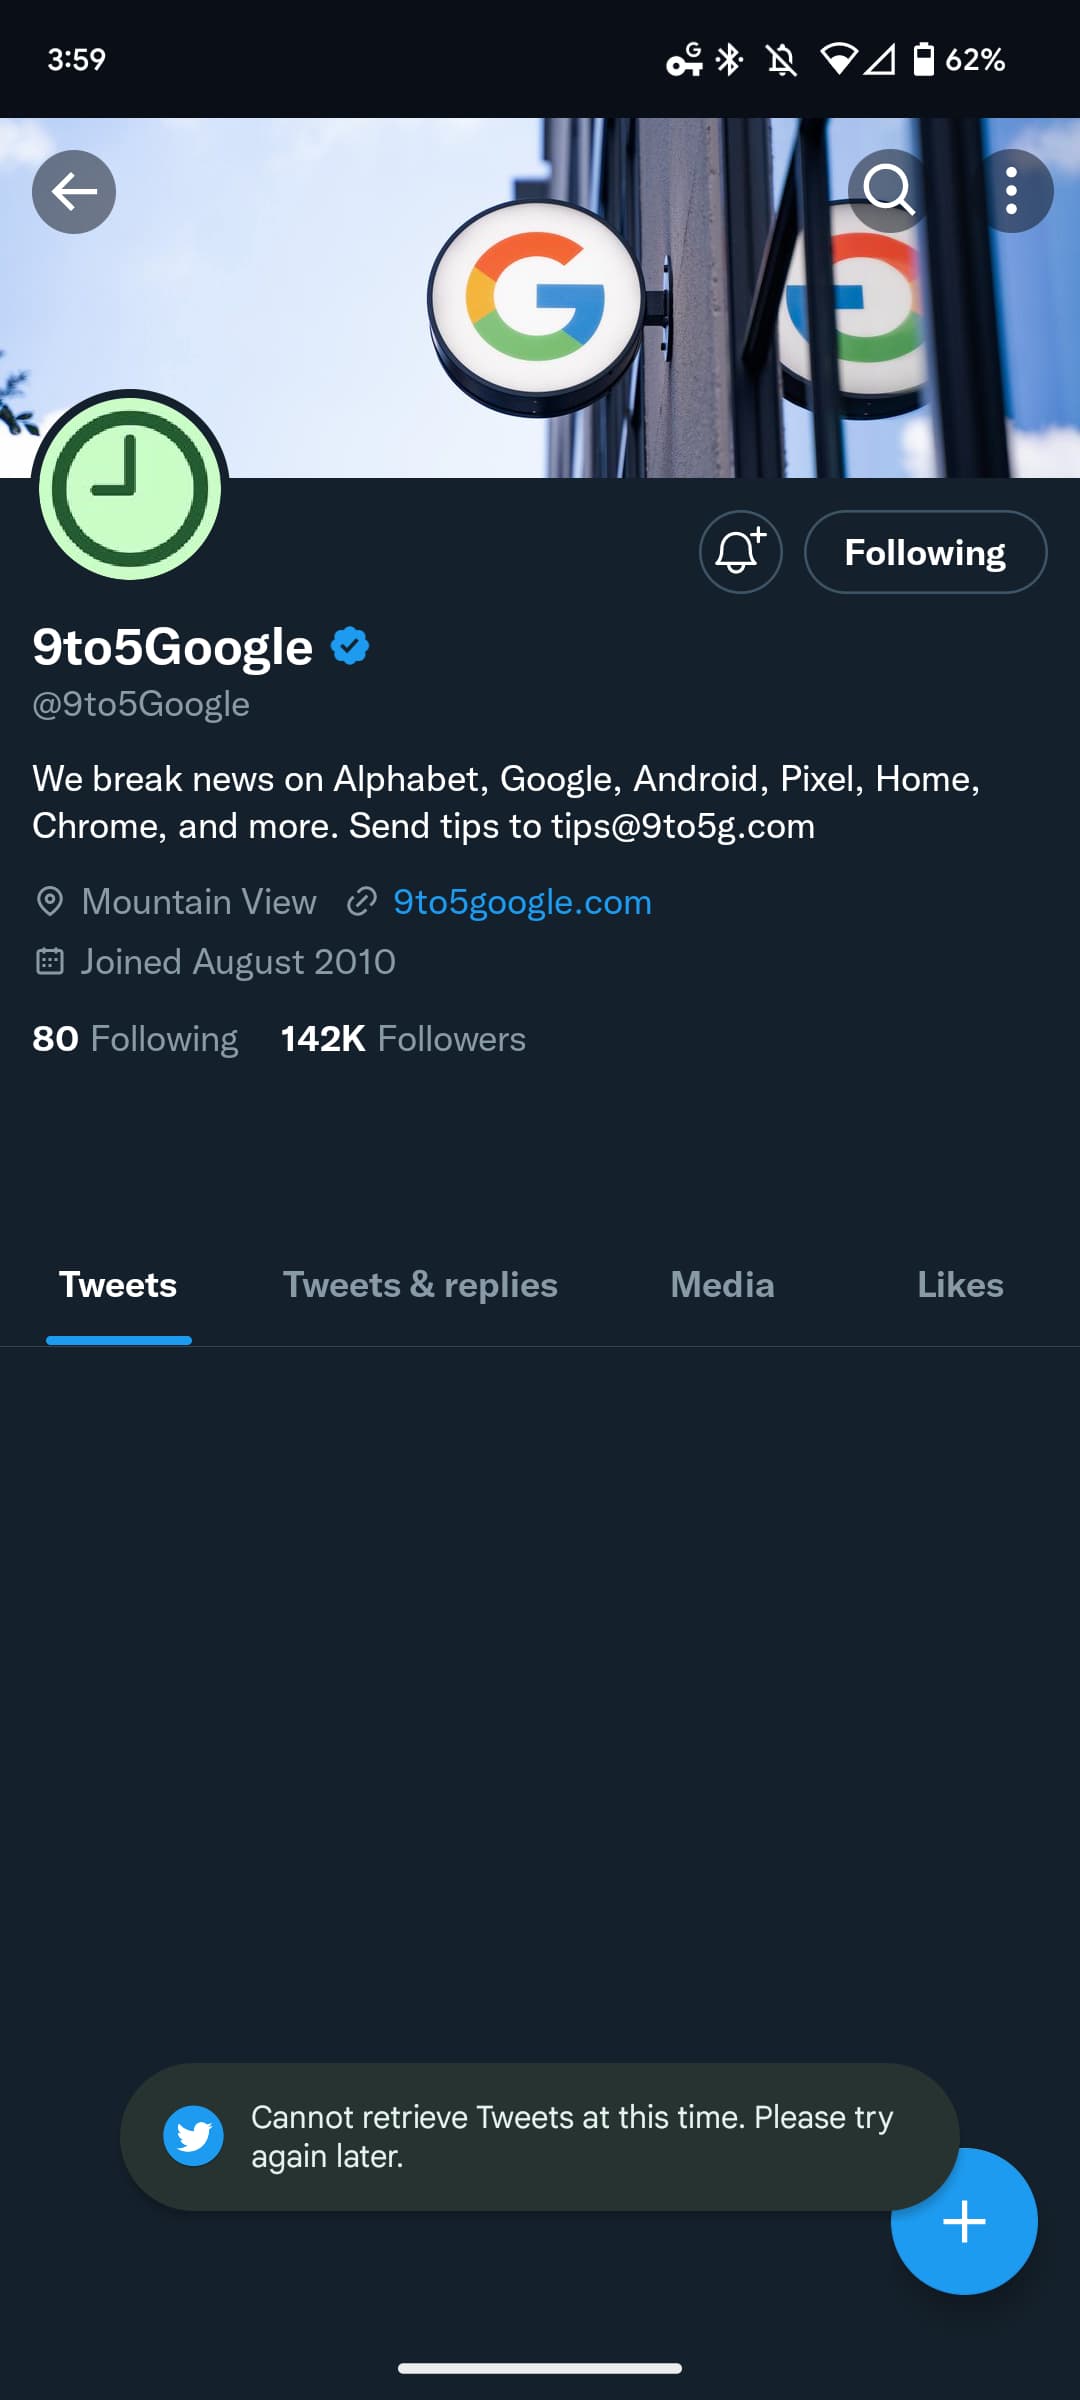The image size is (1080, 2400).
Task: View the 142K Followers list
Action: (x=403, y=1039)
